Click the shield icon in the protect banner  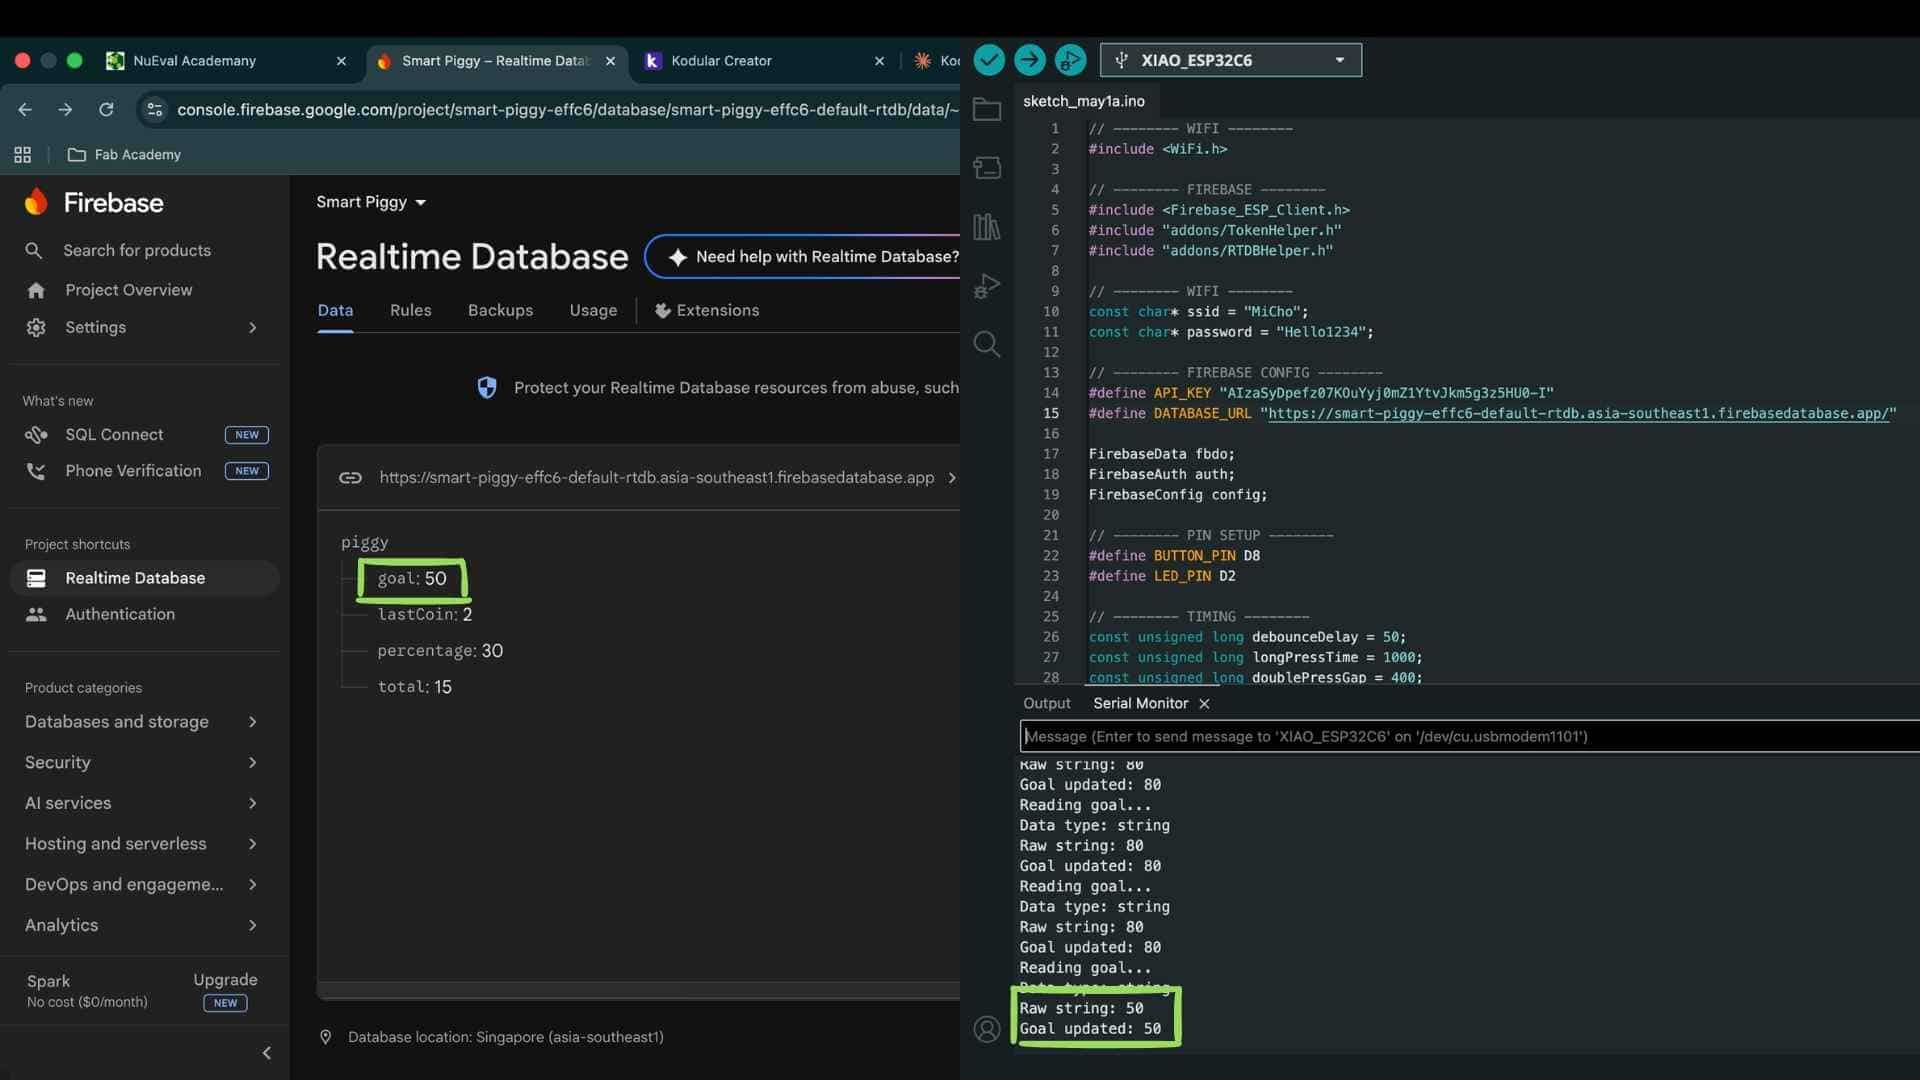pyautogui.click(x=487, y=388)
